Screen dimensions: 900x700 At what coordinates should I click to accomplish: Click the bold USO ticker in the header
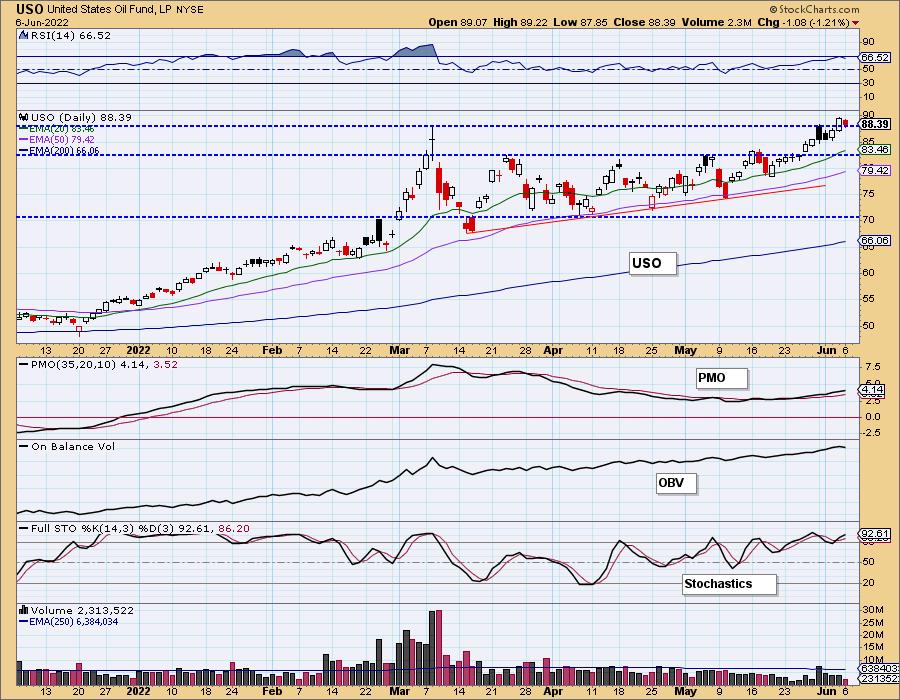pos(29,9)
